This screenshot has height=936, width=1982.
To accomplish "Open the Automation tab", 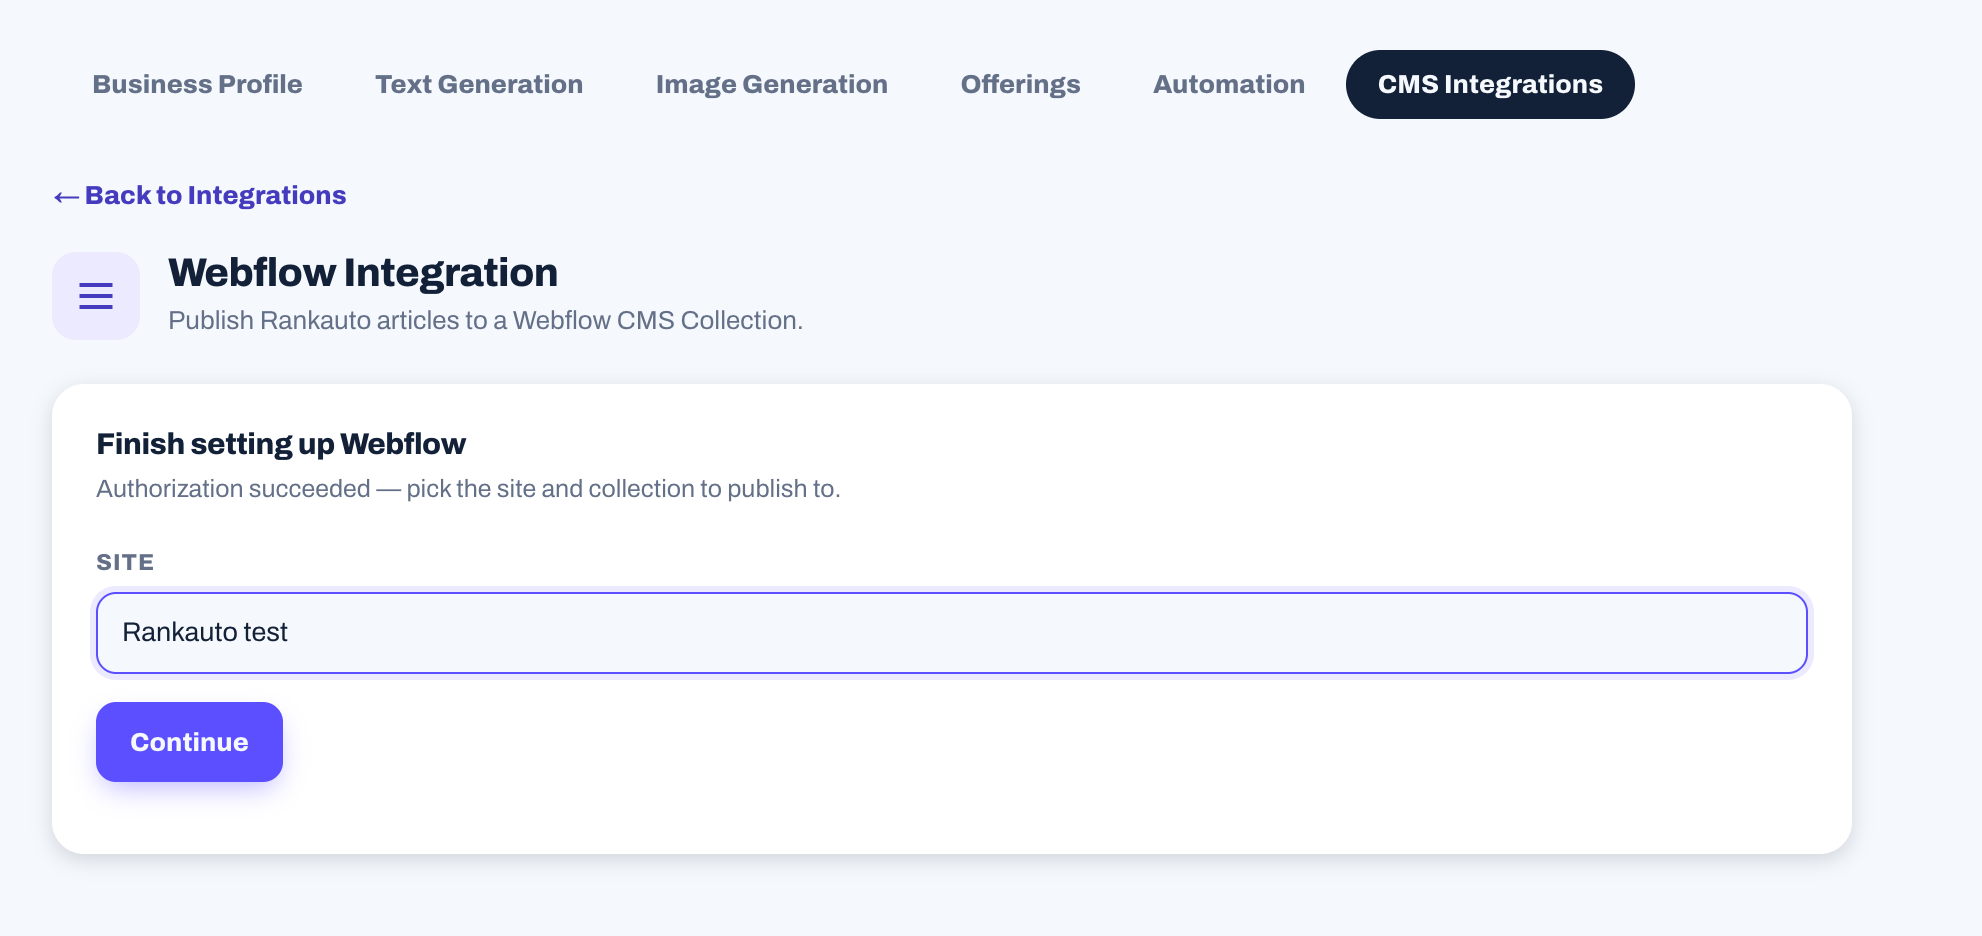I will pyautogui.click(x=1229, y=84).
